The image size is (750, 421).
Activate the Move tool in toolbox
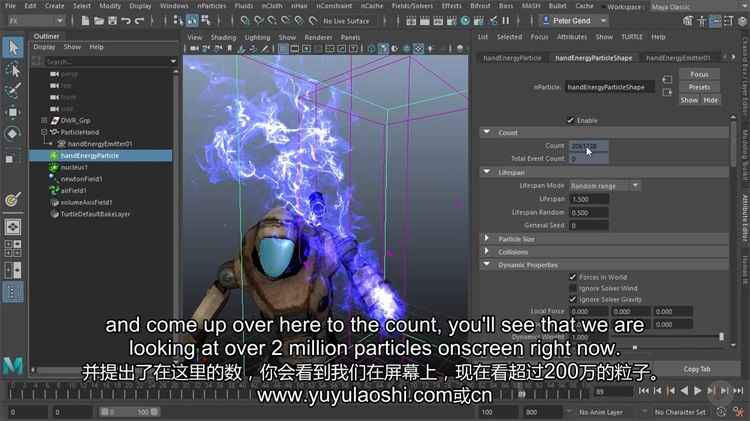pyautogui.click(x=13, y=112)
